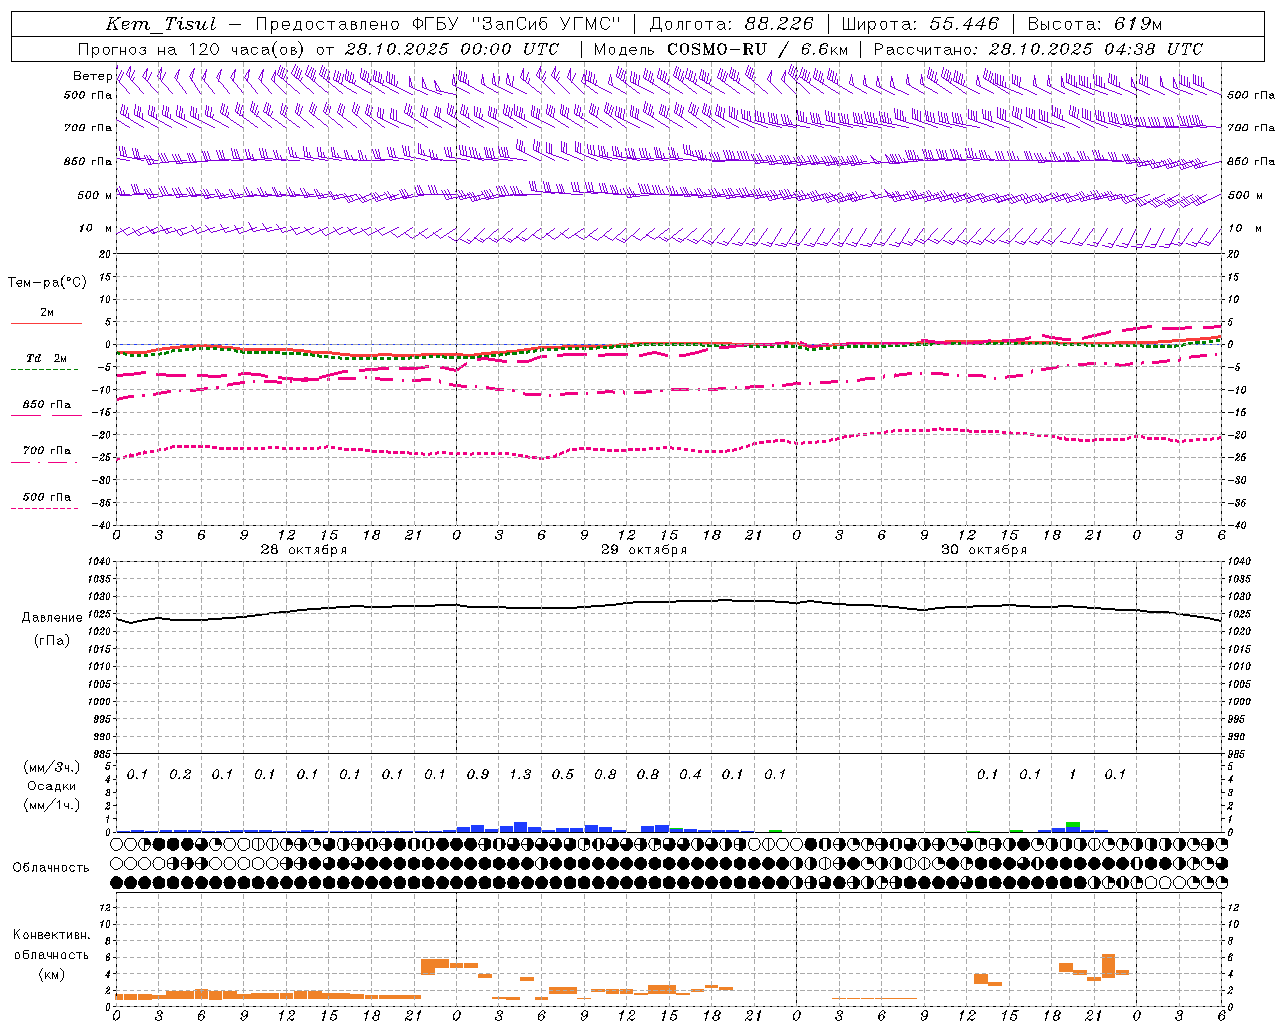
Task: Select the 'Широта: 55.446' header field
Action: pos(920,24)
